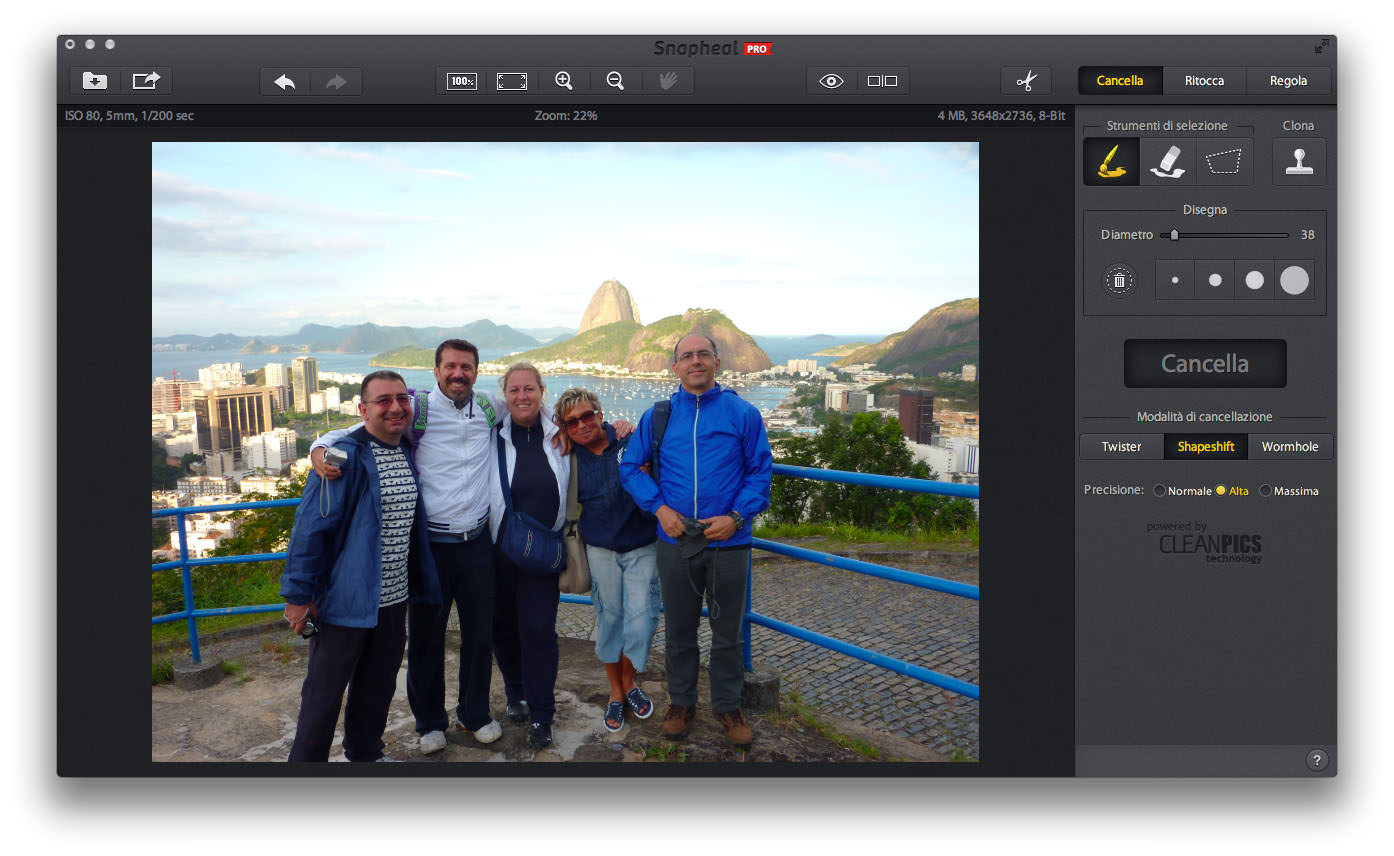Image resolution: width=1394 pixels, height=856 pixels.
Task: Open help with the question mark button
Action: tap(1317, 760)
